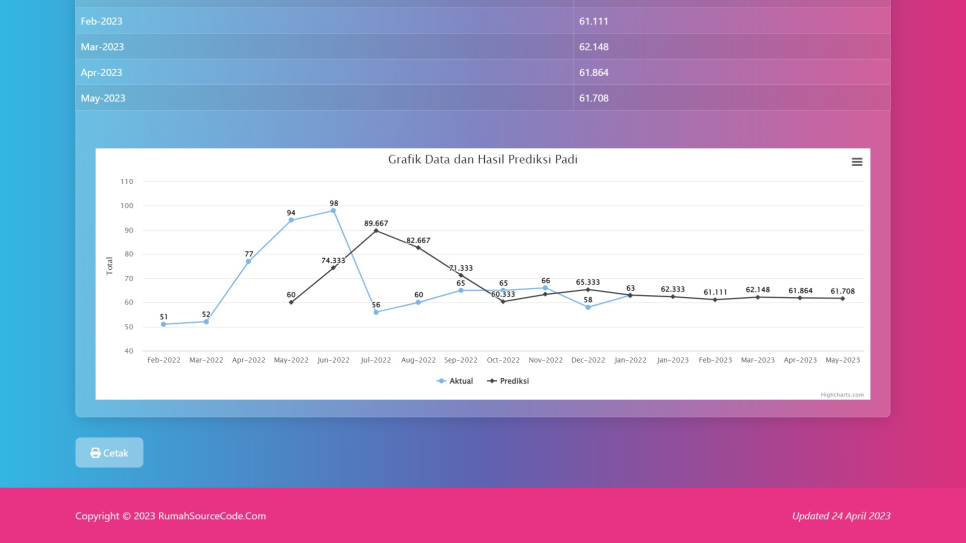
Task: Click the Aktual peak point labeled 98
Action: click(x=334, y=211)
